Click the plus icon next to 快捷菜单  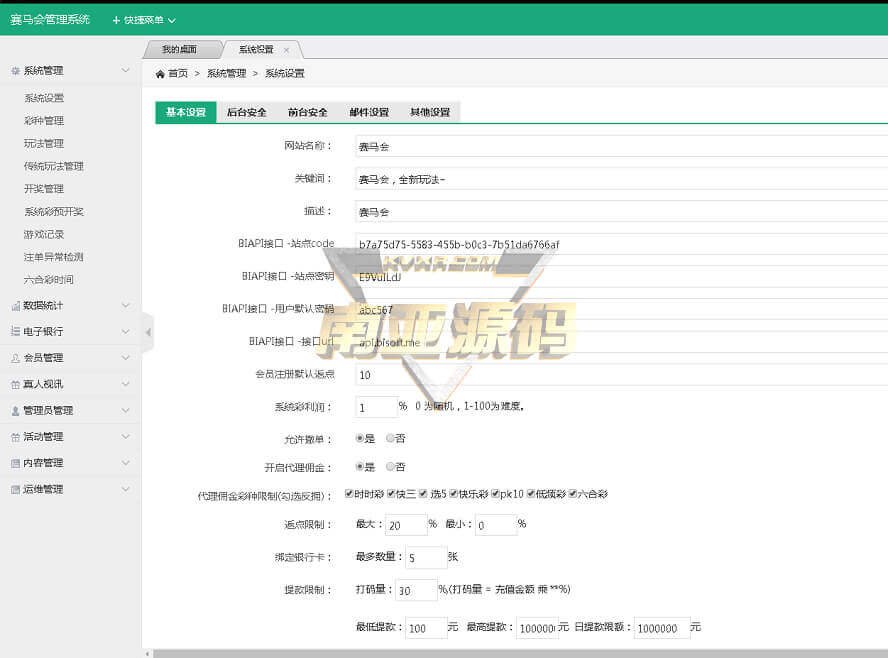pos(116,20)
